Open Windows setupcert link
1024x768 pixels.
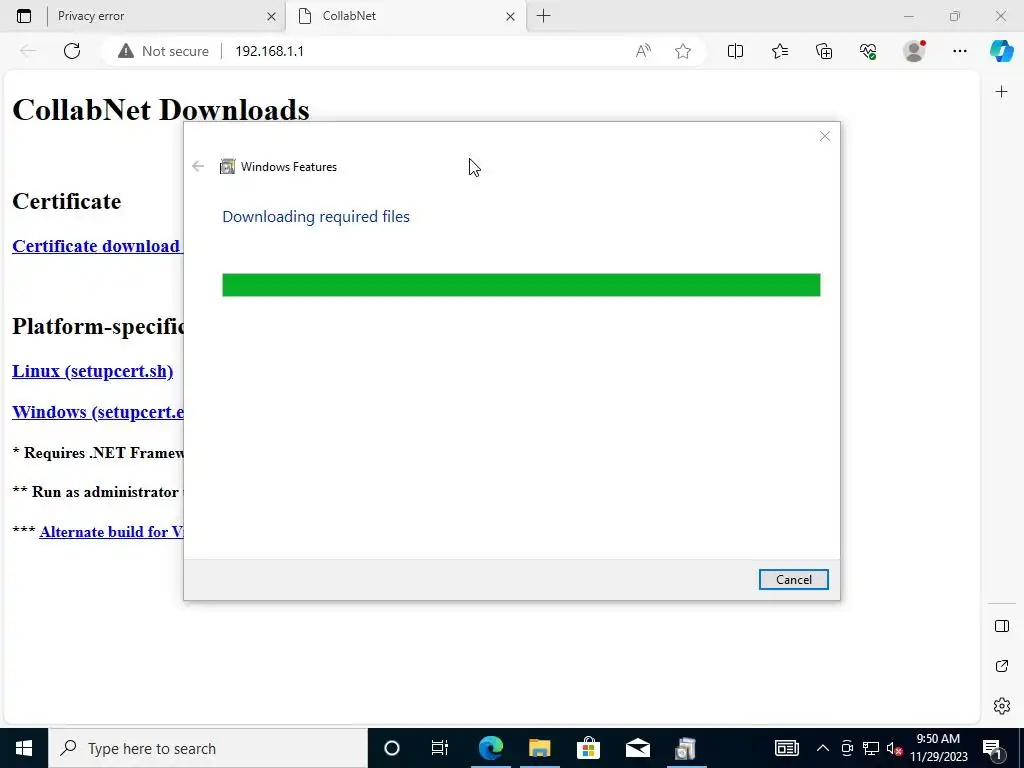pos(98,412)
